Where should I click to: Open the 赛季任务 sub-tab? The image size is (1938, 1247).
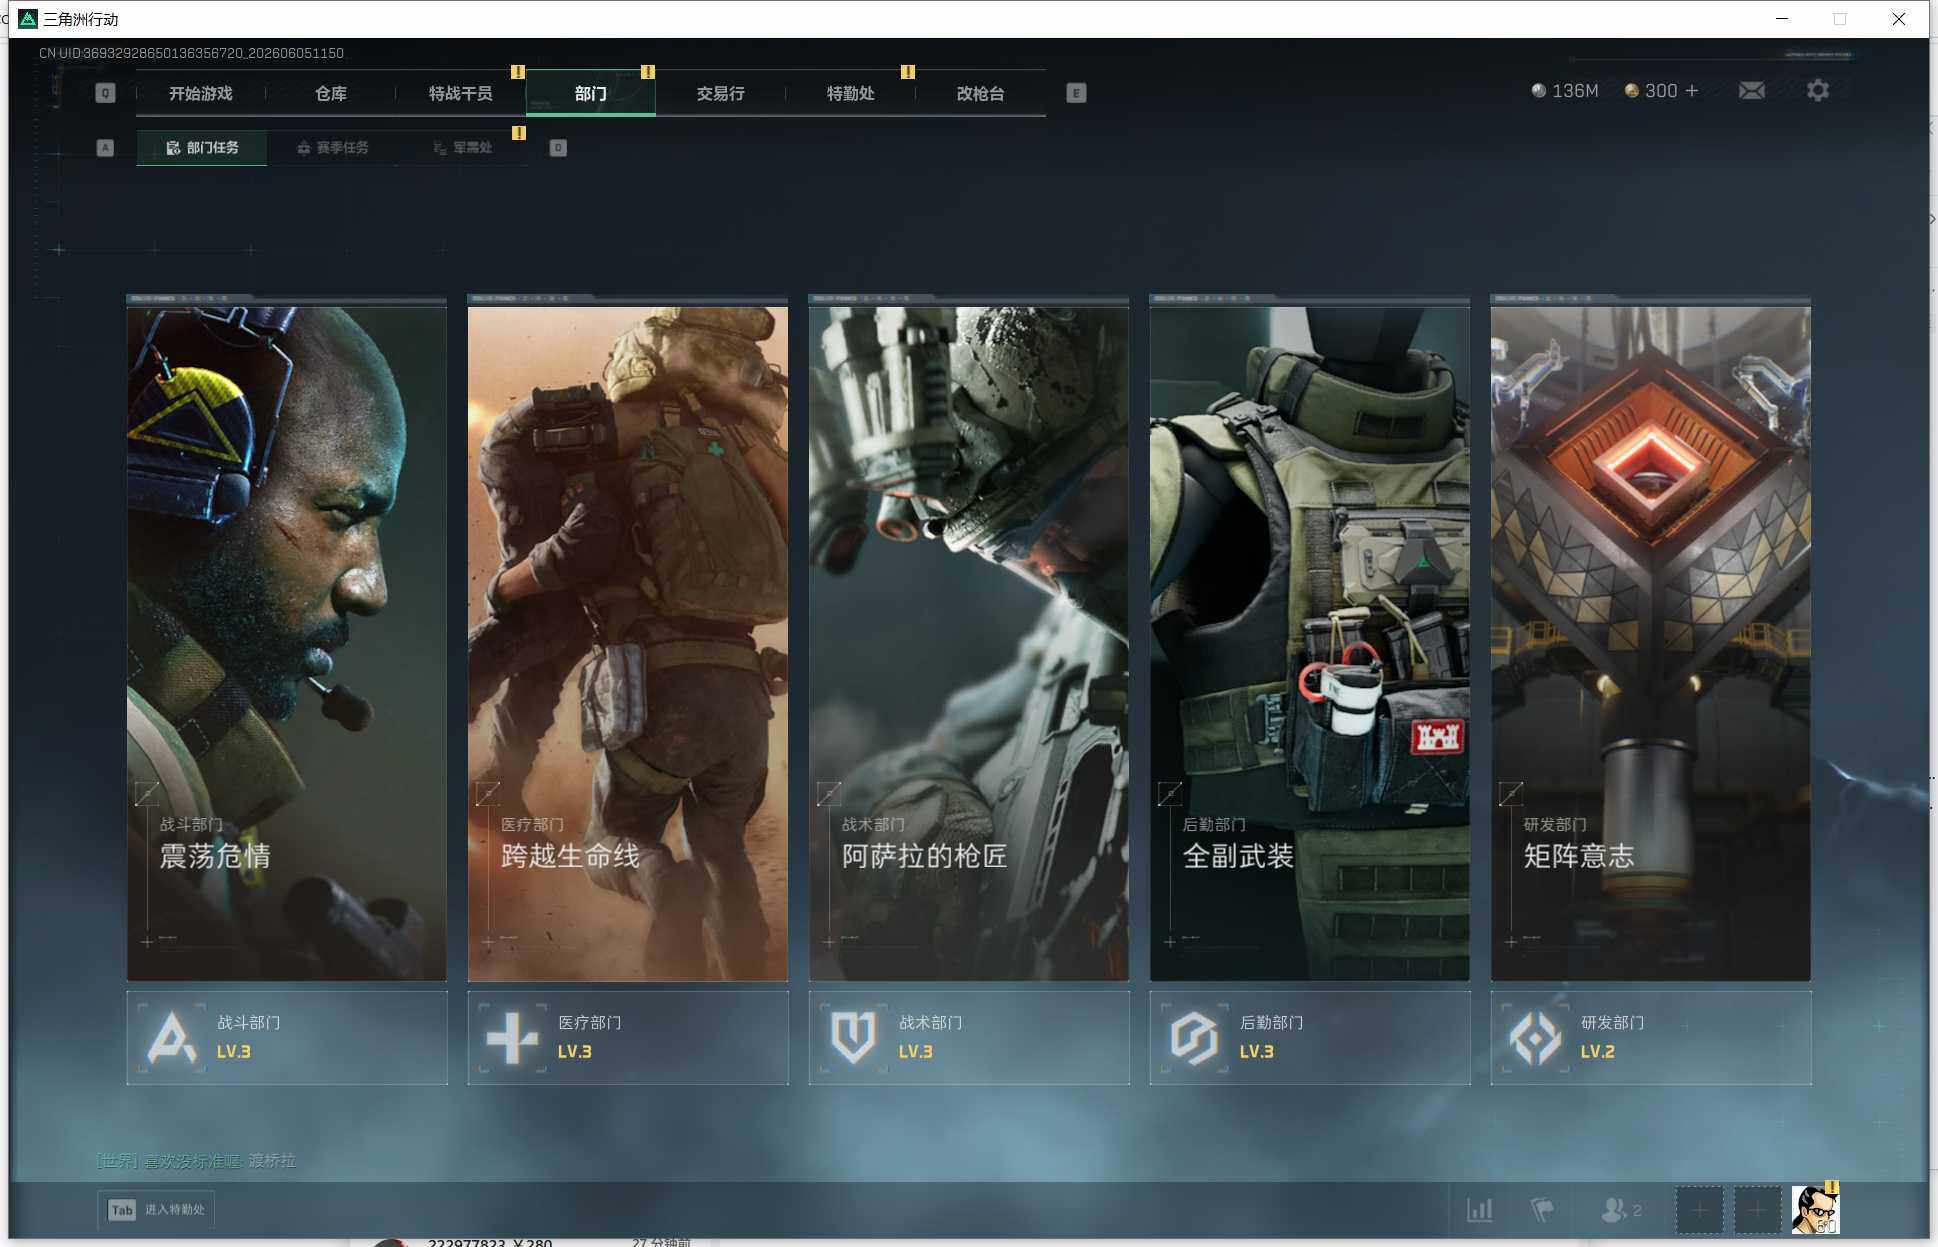point(333,148)
